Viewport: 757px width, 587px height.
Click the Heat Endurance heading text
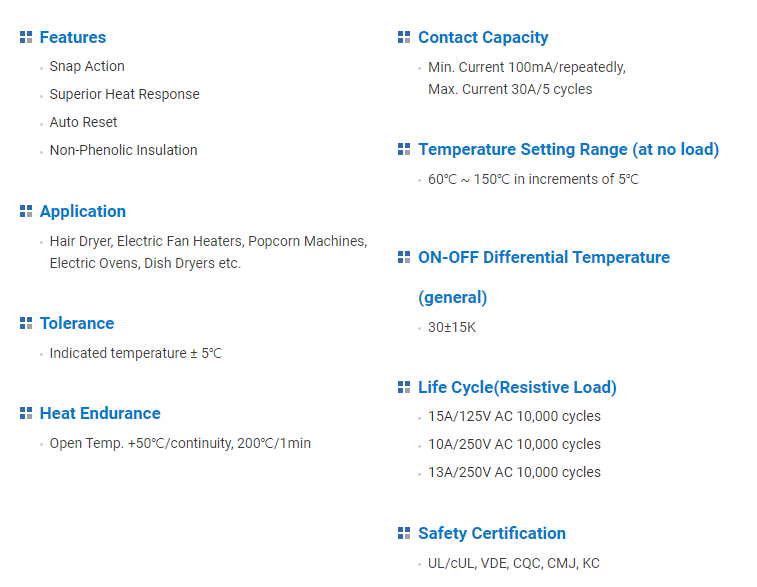[x=100, y=413]
